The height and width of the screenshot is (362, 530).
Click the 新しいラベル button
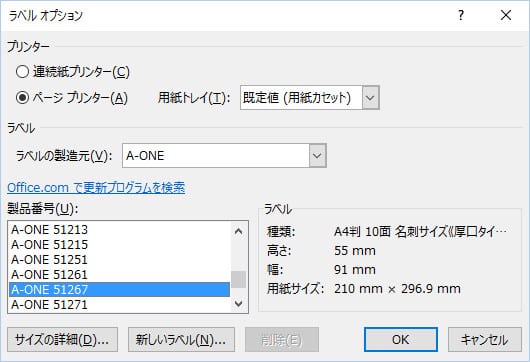(x=181, y=340)
